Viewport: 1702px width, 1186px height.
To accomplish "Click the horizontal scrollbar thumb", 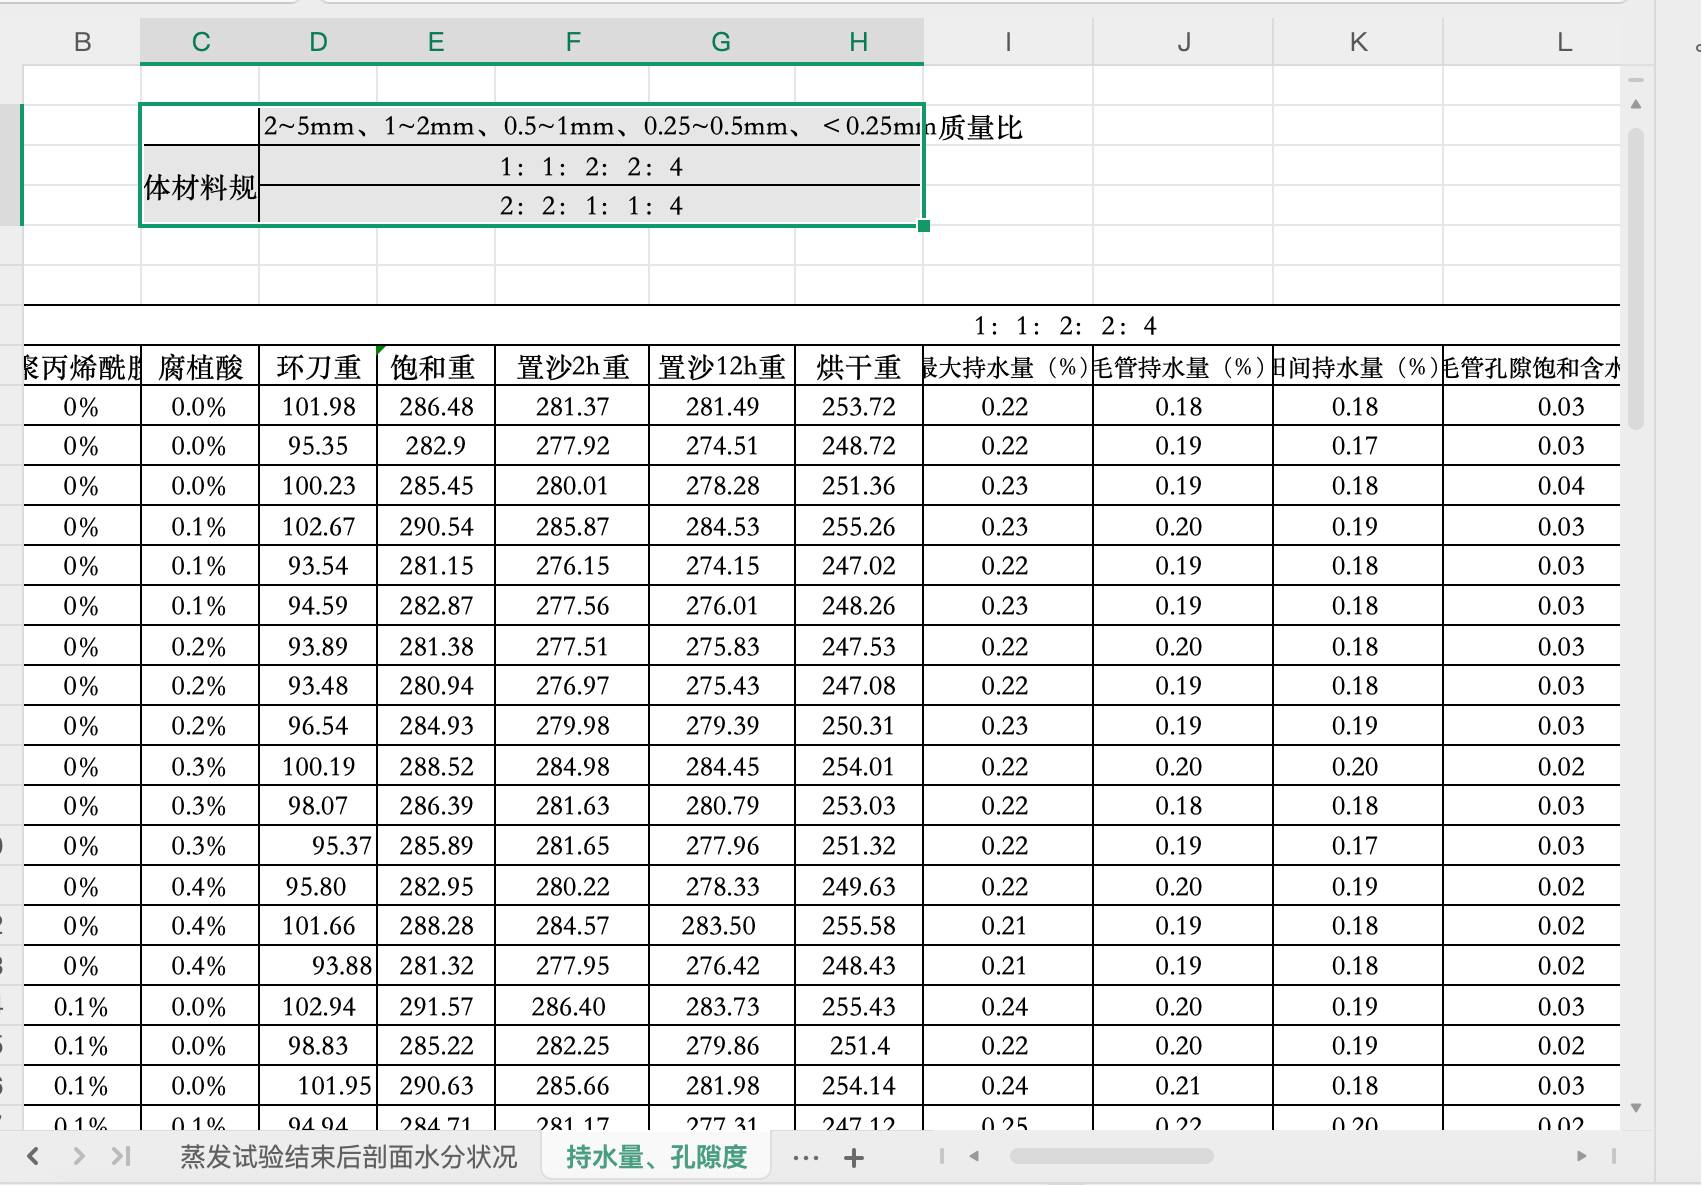I will [1111, 1156].
